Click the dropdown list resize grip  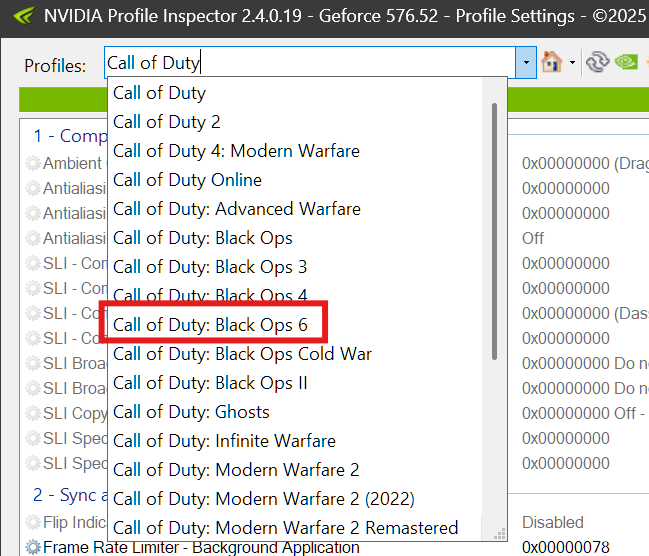click(x=500, y=534)
